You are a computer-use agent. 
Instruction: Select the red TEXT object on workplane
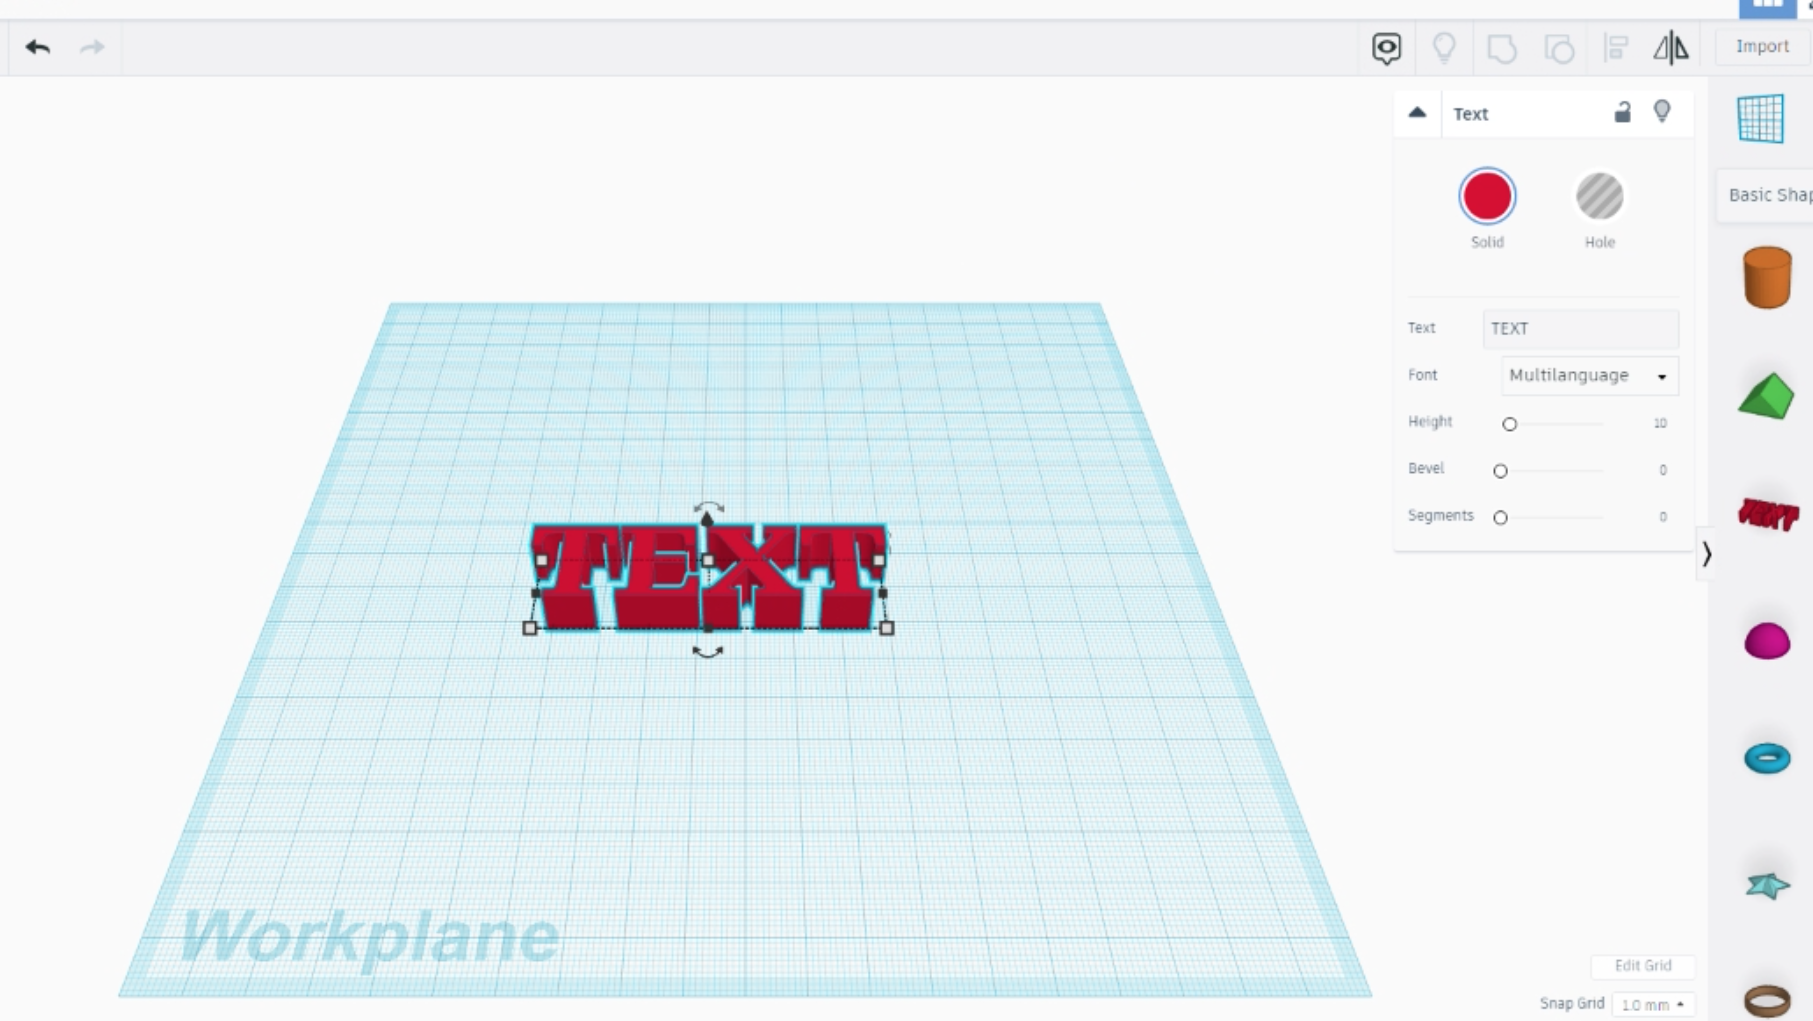(x=707, y=577)
